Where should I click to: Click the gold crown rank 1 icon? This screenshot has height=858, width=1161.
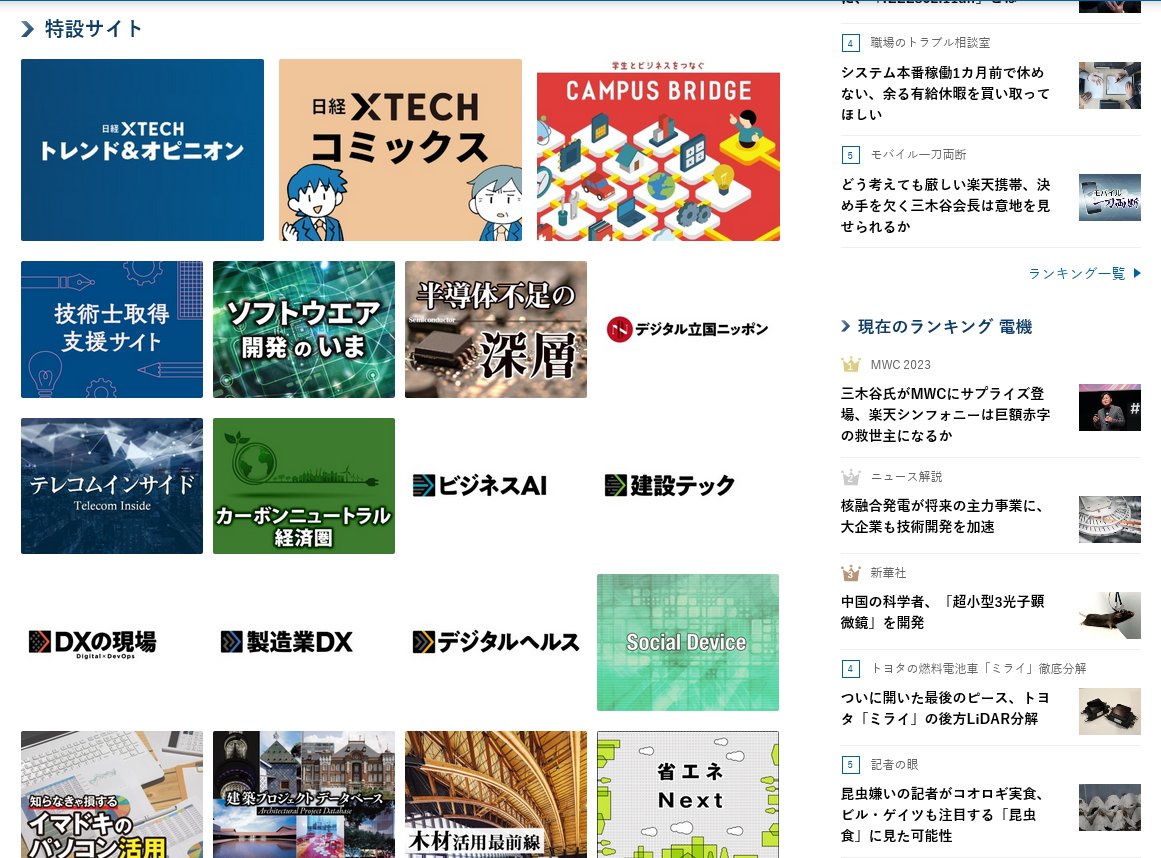851,364
